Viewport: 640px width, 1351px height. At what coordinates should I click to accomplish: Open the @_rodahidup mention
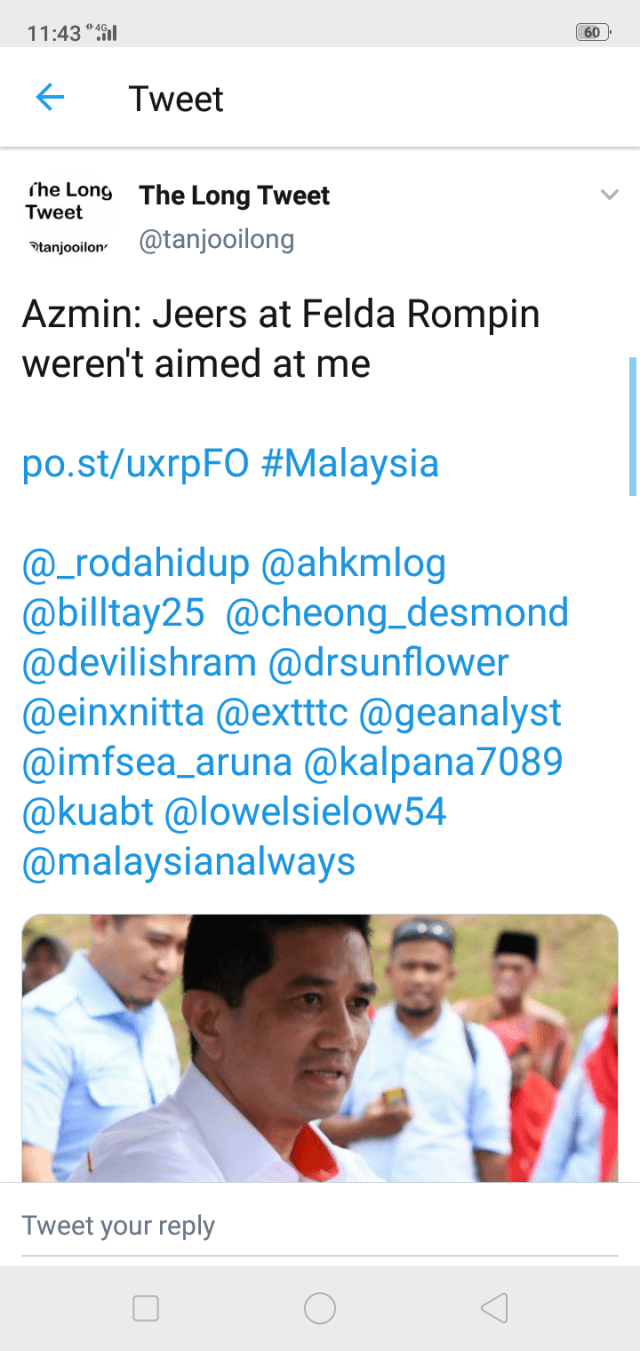click(x=135, y=565)
